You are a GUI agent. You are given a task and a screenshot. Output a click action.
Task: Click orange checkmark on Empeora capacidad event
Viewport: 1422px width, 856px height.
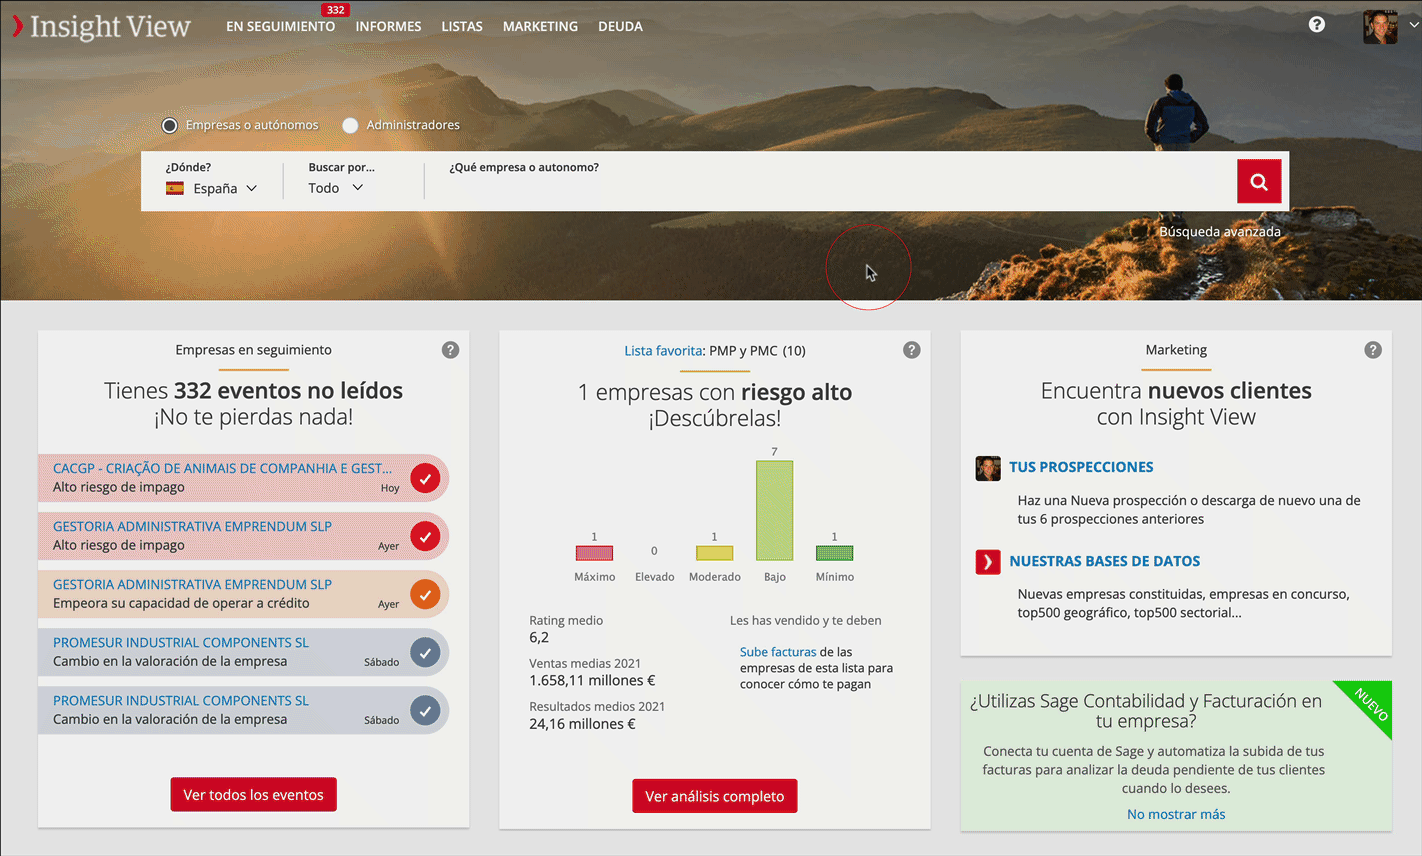tap(425, 594)
